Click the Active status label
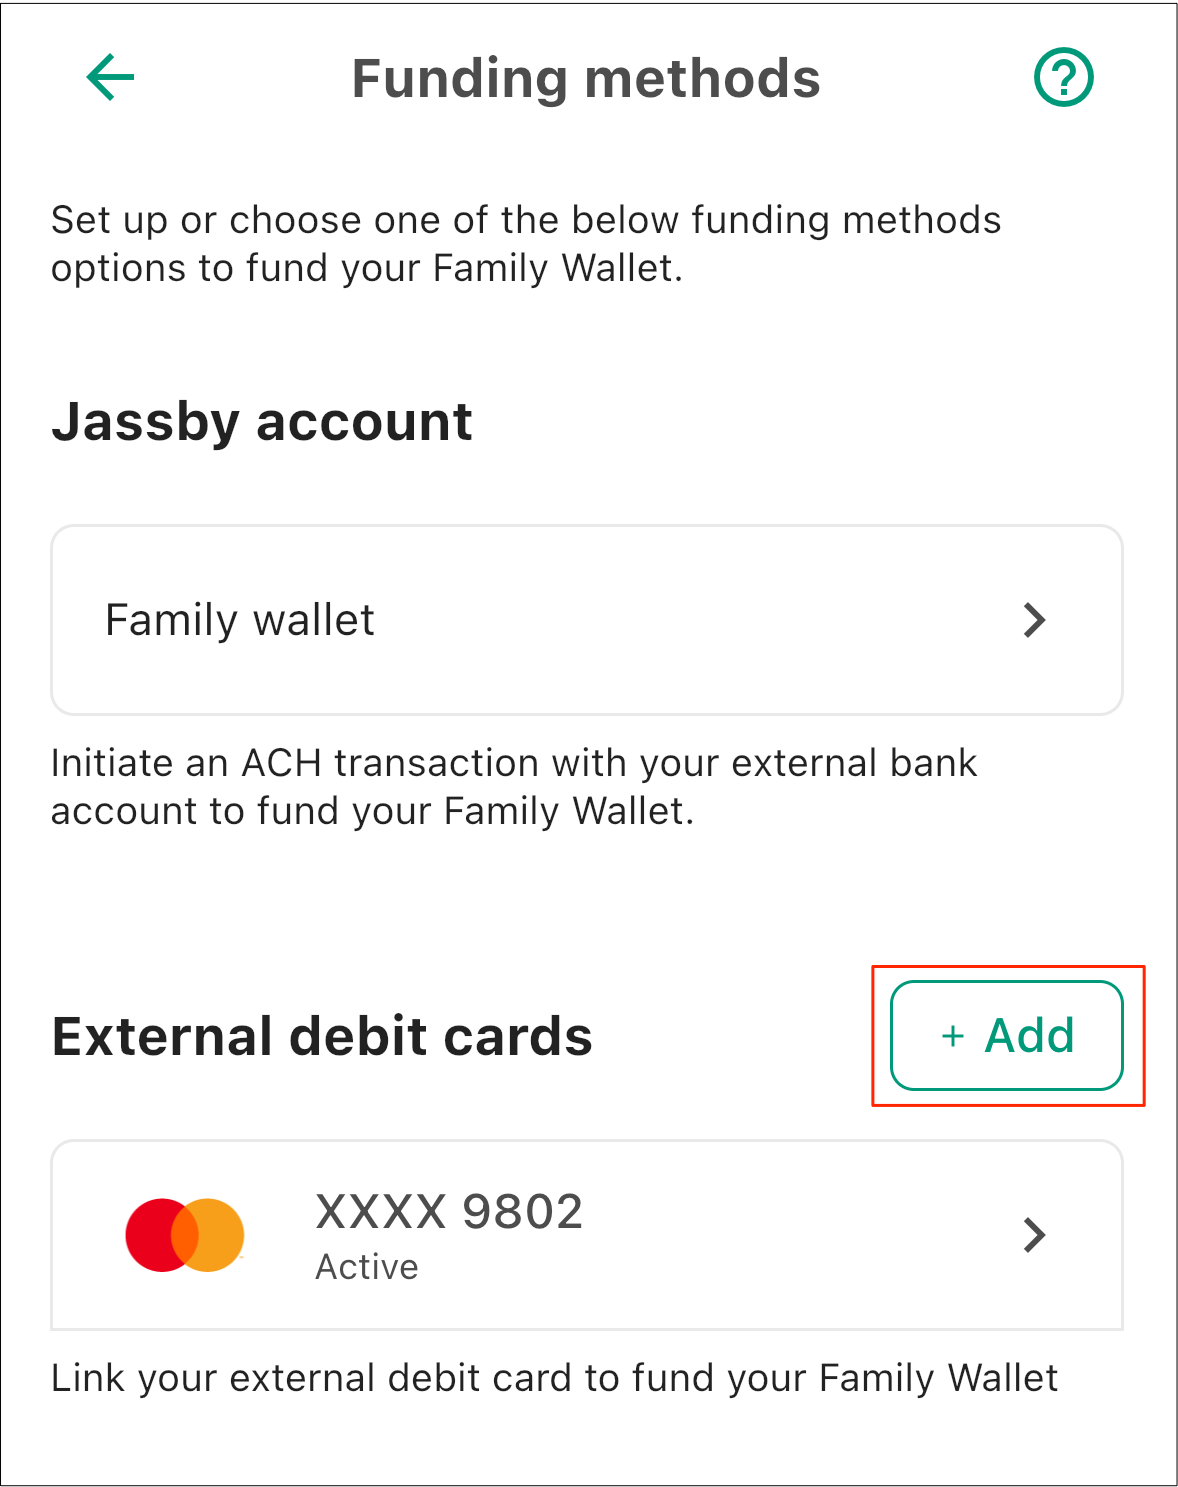The height and width of the screenshot is (1487, 1178). click(367, 1267)
